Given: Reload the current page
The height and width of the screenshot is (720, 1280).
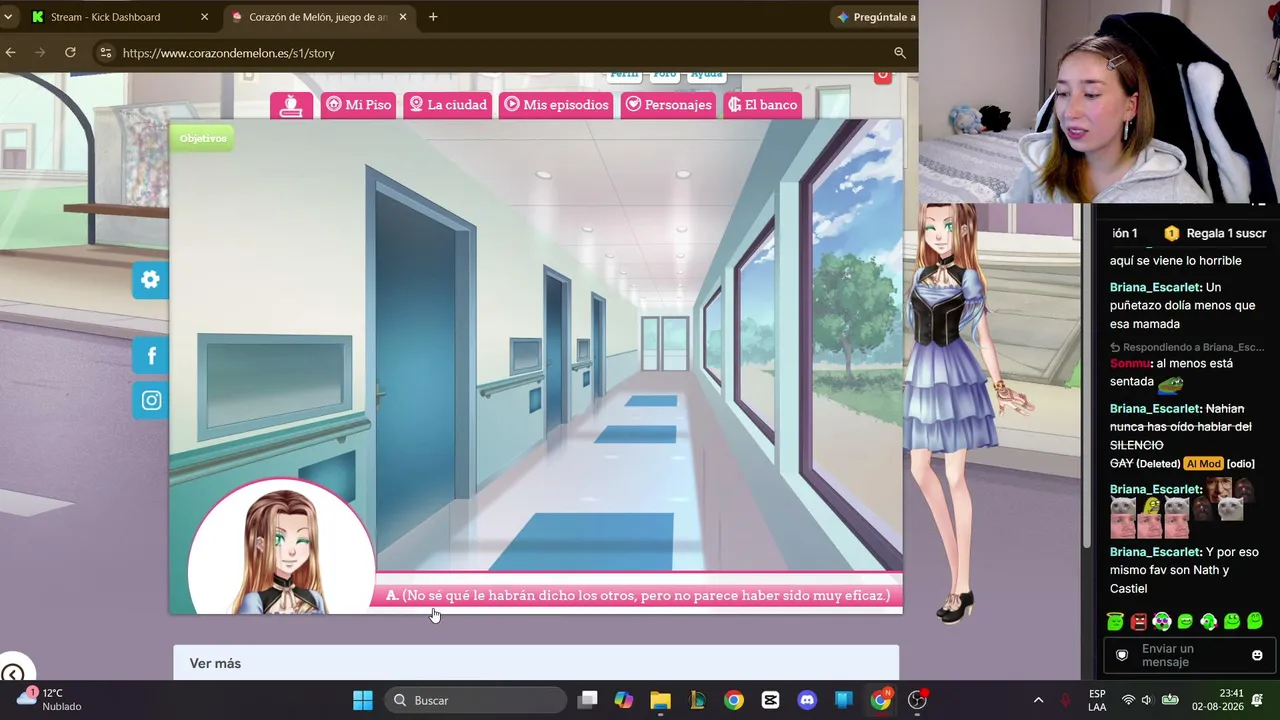Looking at the screenshot, I should tap(70, 53).
